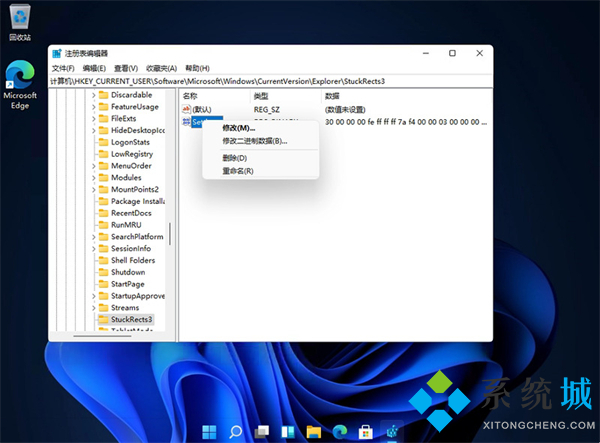Click the Discardable folder icon
The height and width of the screenshot is (443, 600).
coord(103,95)
